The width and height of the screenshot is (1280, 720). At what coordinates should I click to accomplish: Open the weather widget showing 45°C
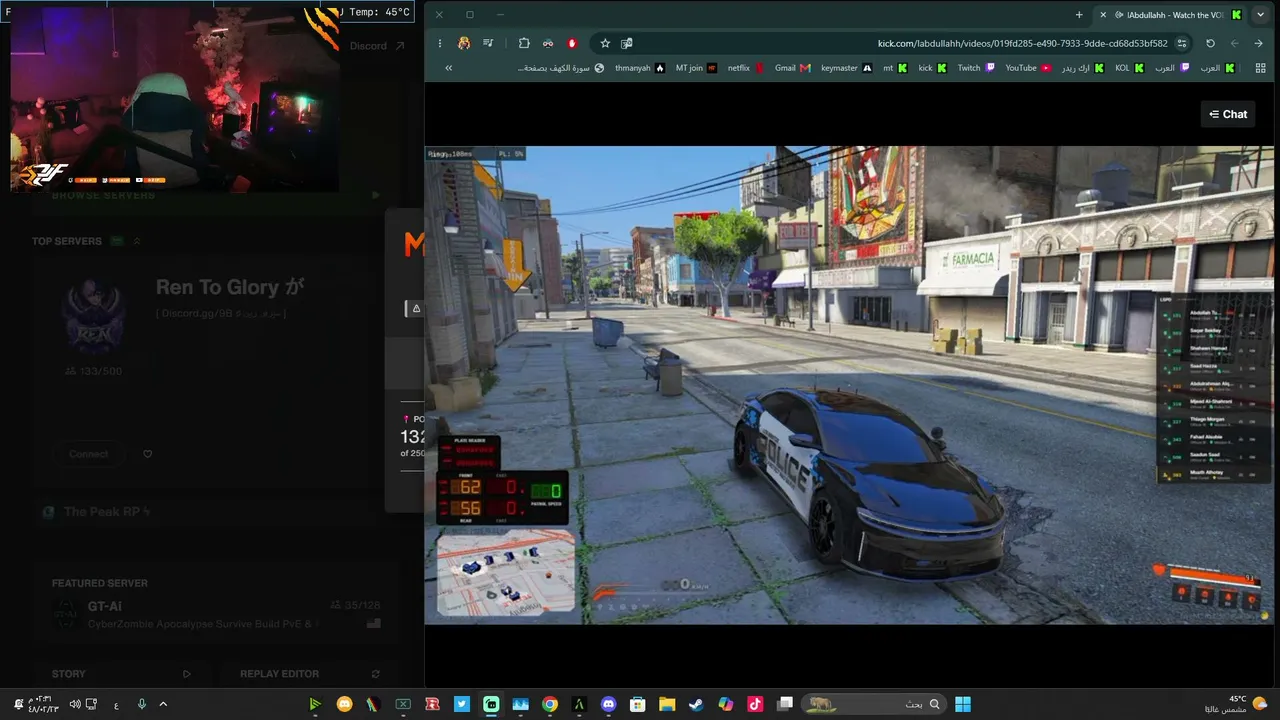[x=1237, y=704]
